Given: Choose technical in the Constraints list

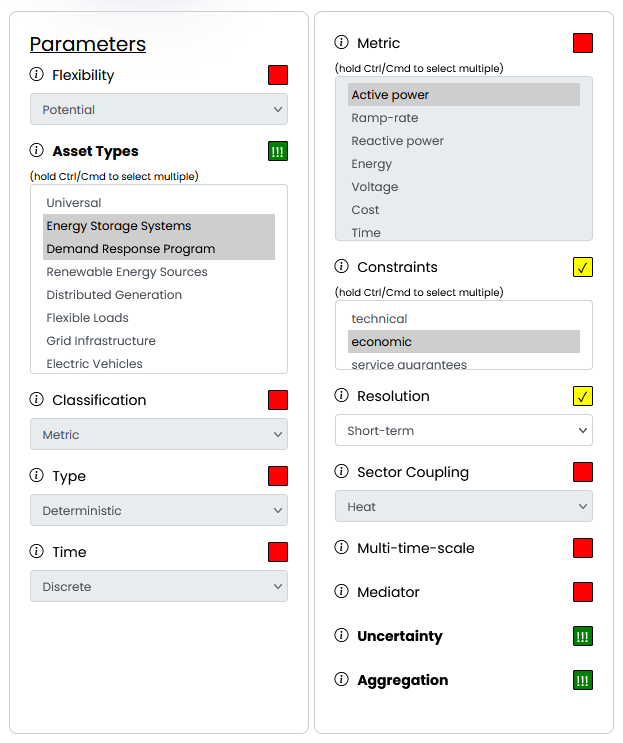Looking at the screenshot, I should coord(379,319).
